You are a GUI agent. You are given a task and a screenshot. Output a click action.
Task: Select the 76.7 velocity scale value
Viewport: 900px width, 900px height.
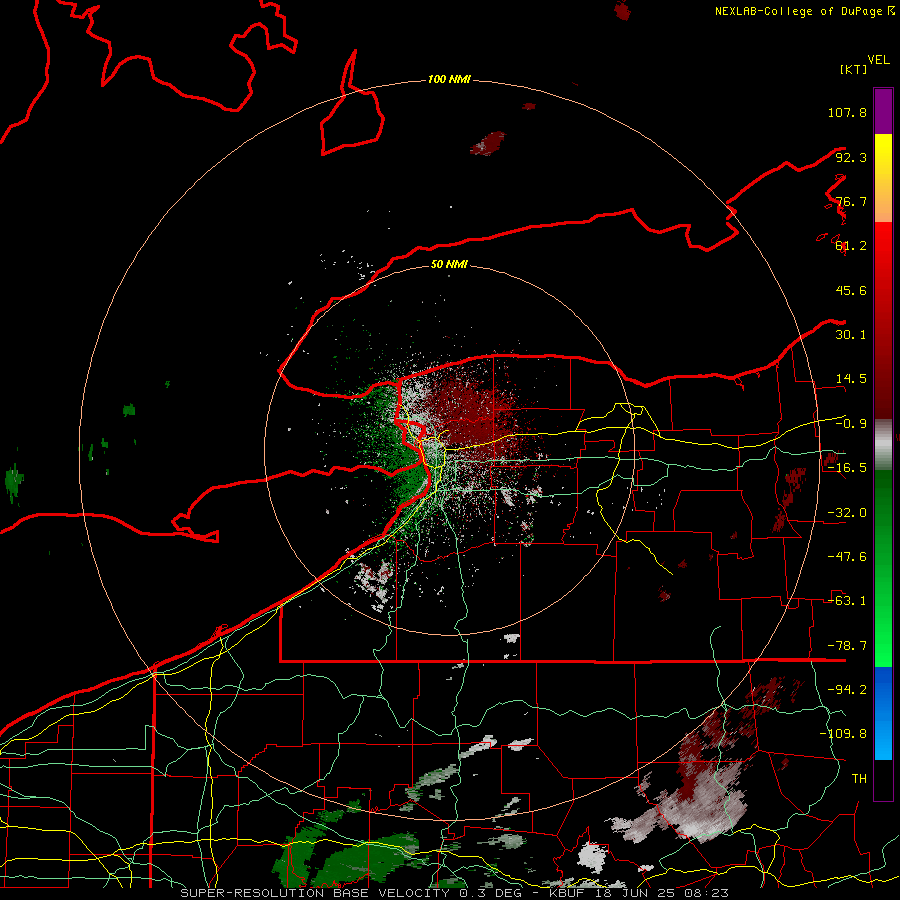click(x=851, y=201)
